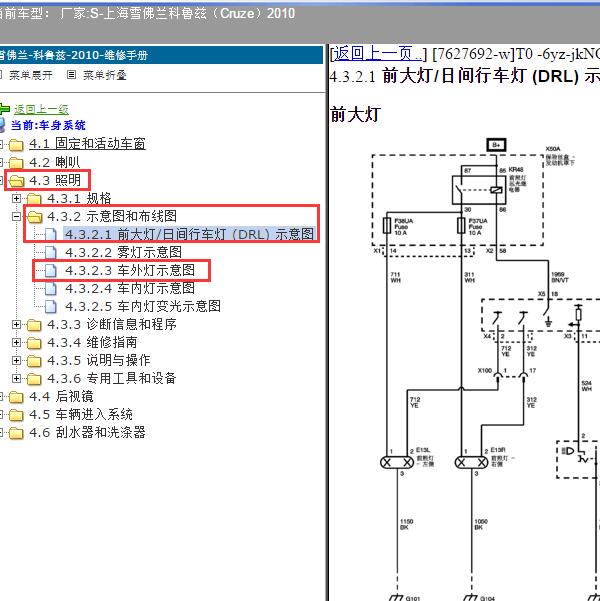
Task: Click the 4.5 车辆进入系统 folder icon
Action: click(16, 415)
